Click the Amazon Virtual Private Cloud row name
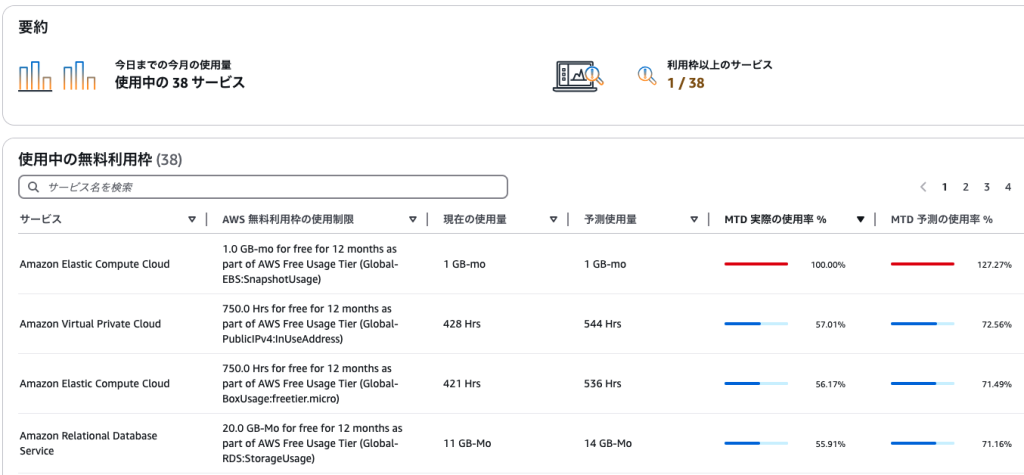Viewport: 1024px width, 475px height. coord(90,324)
